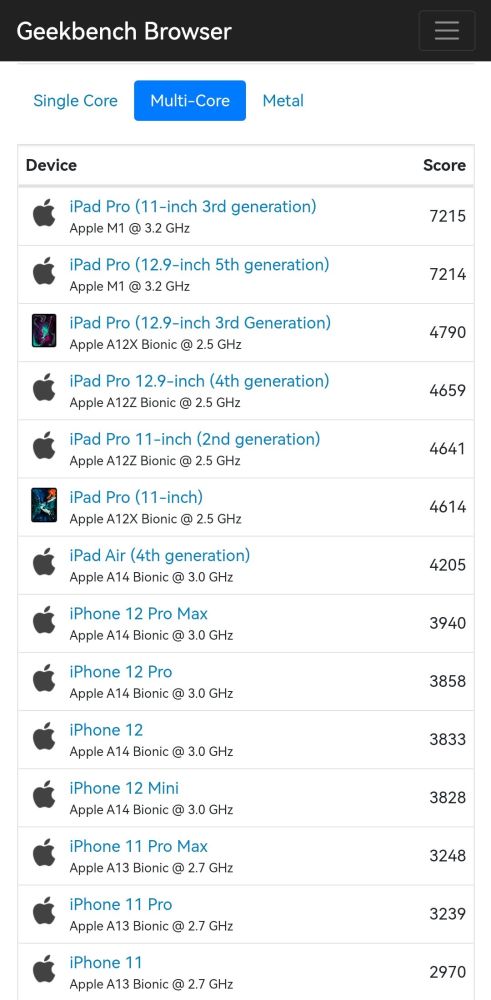Click Apple logo beside the iPhone 11 row

click(x=44, y=968)
